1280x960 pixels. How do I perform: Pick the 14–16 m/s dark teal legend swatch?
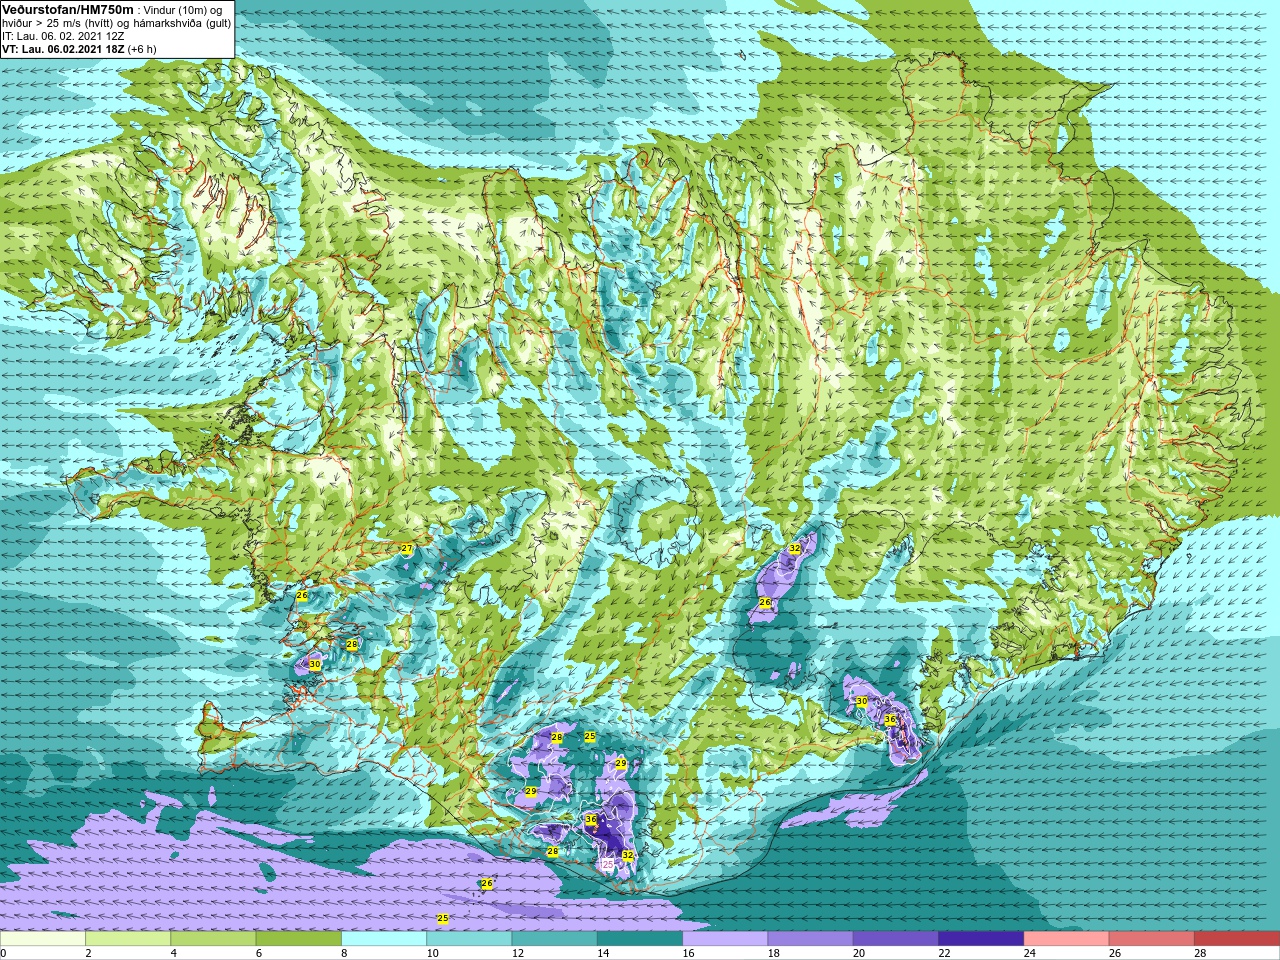(640, 939)
